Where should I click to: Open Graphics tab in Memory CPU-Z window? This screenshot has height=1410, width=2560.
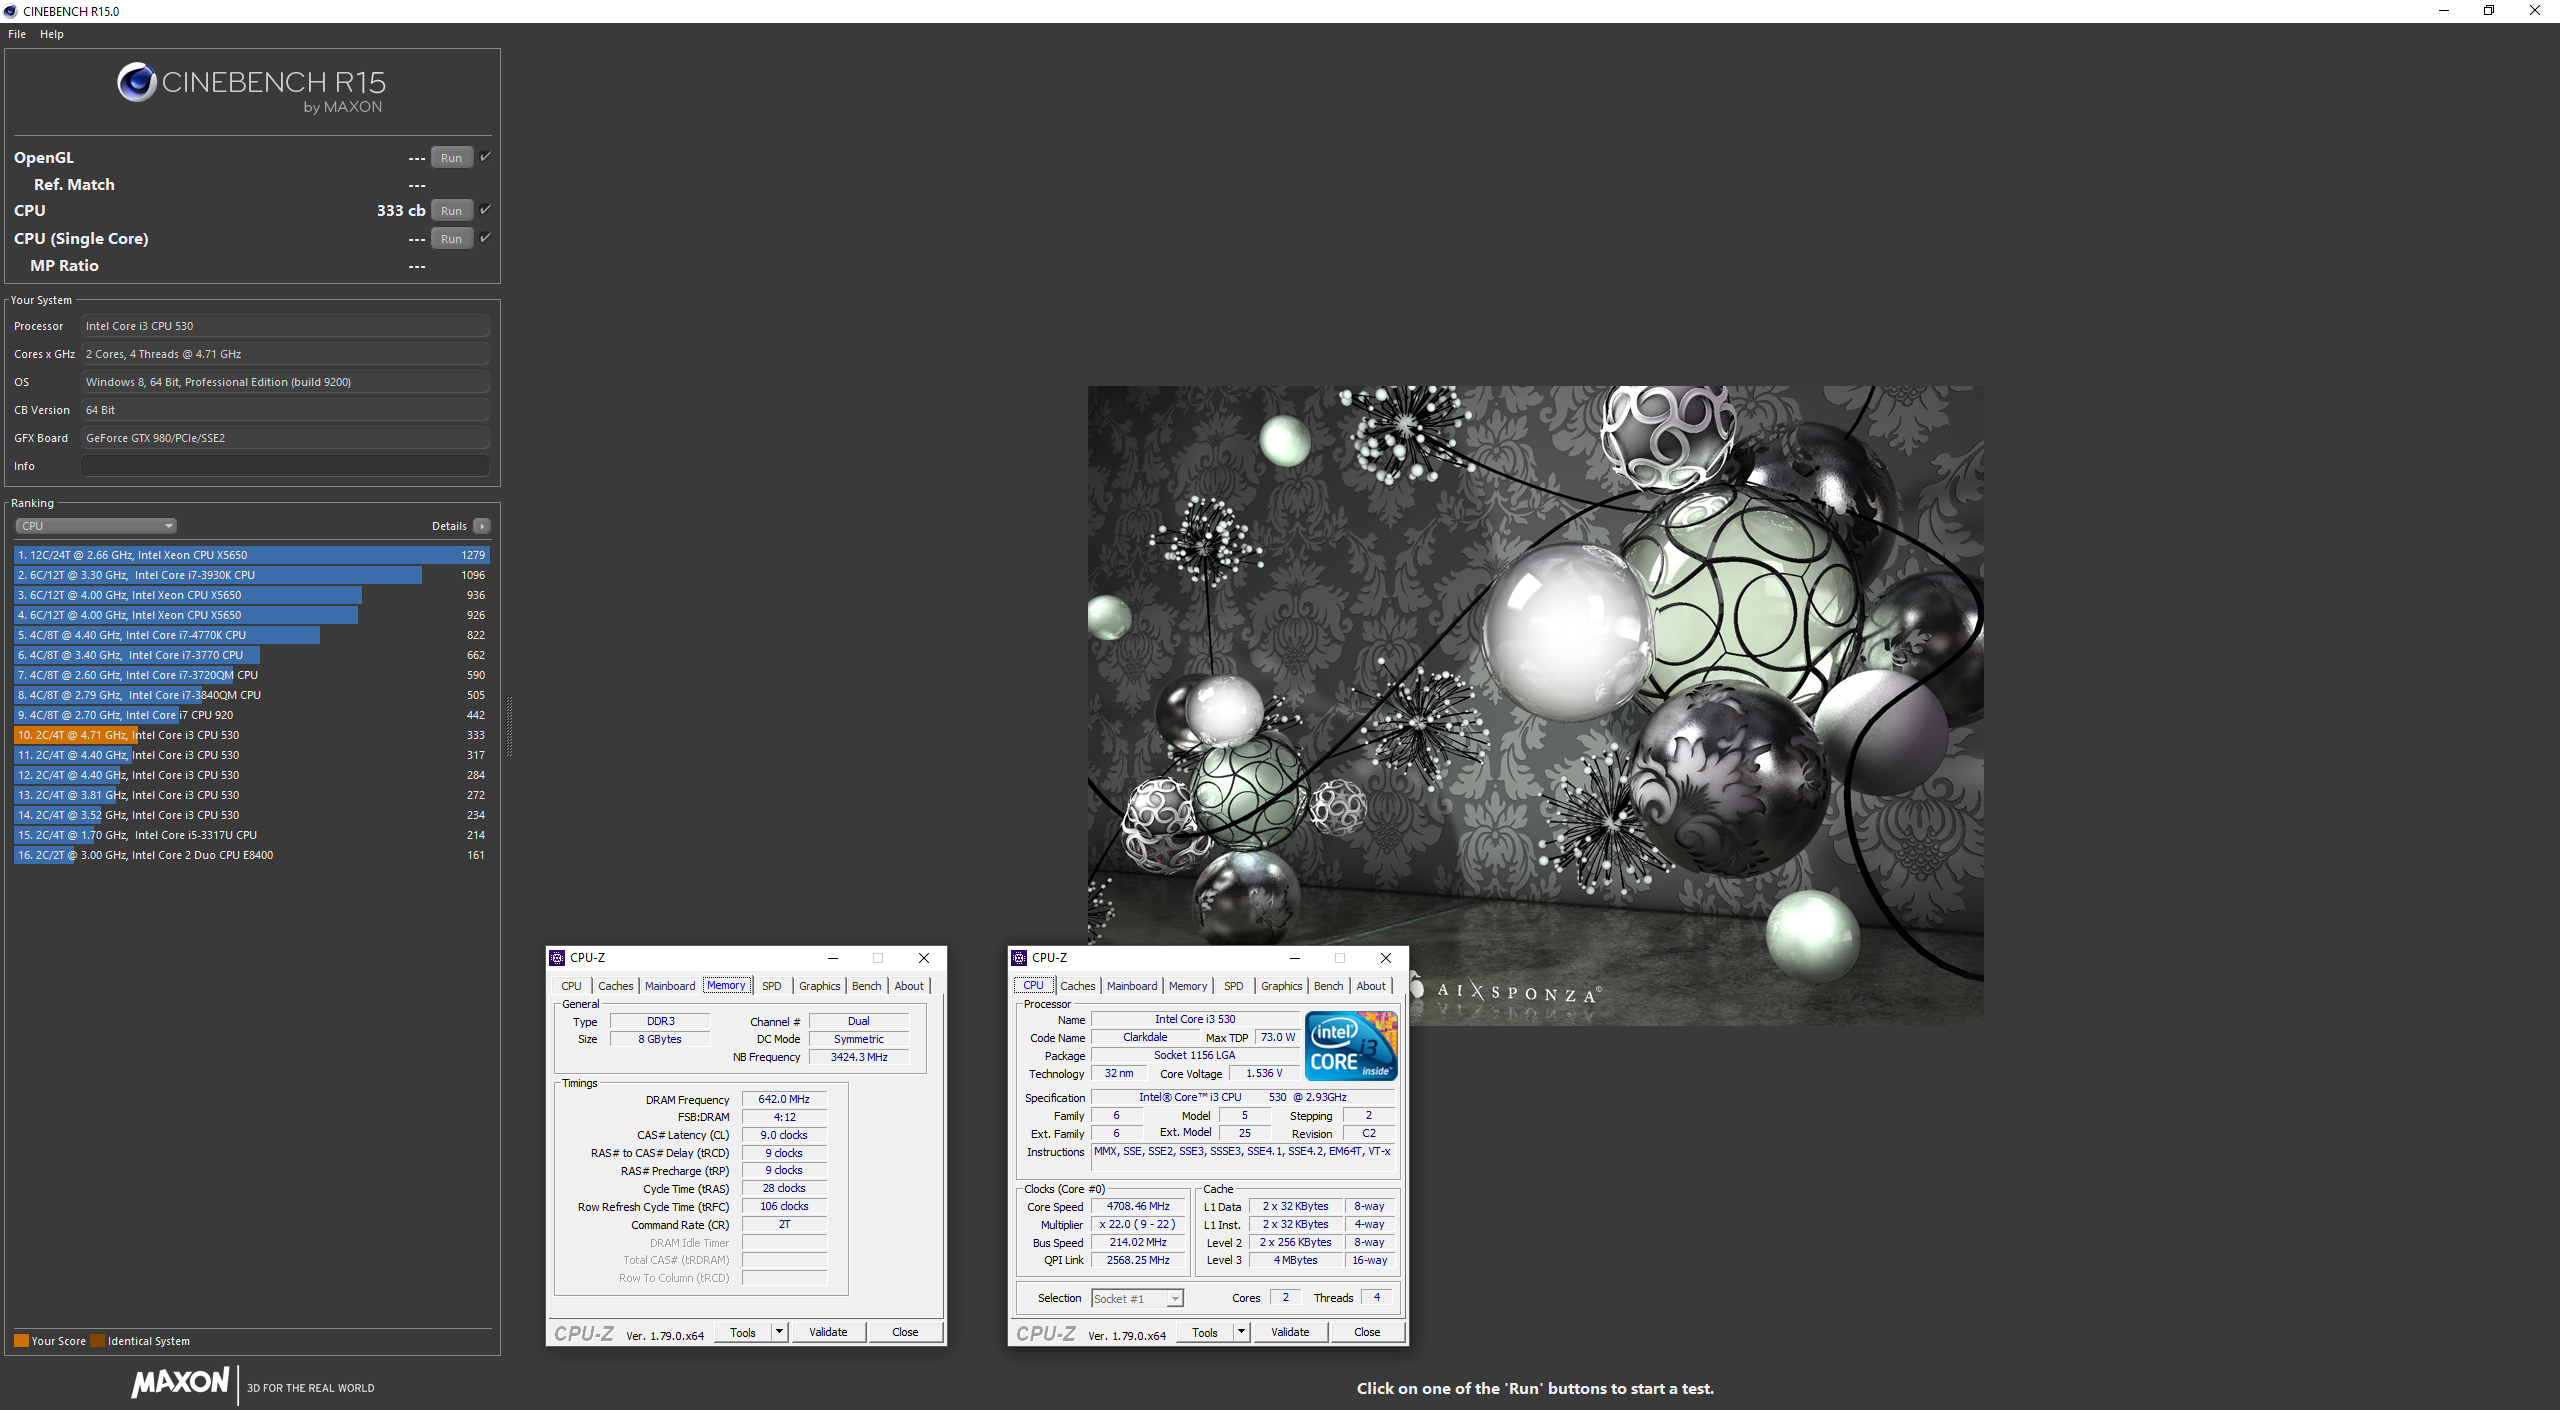pyautogui.click(x=820, y=986)
